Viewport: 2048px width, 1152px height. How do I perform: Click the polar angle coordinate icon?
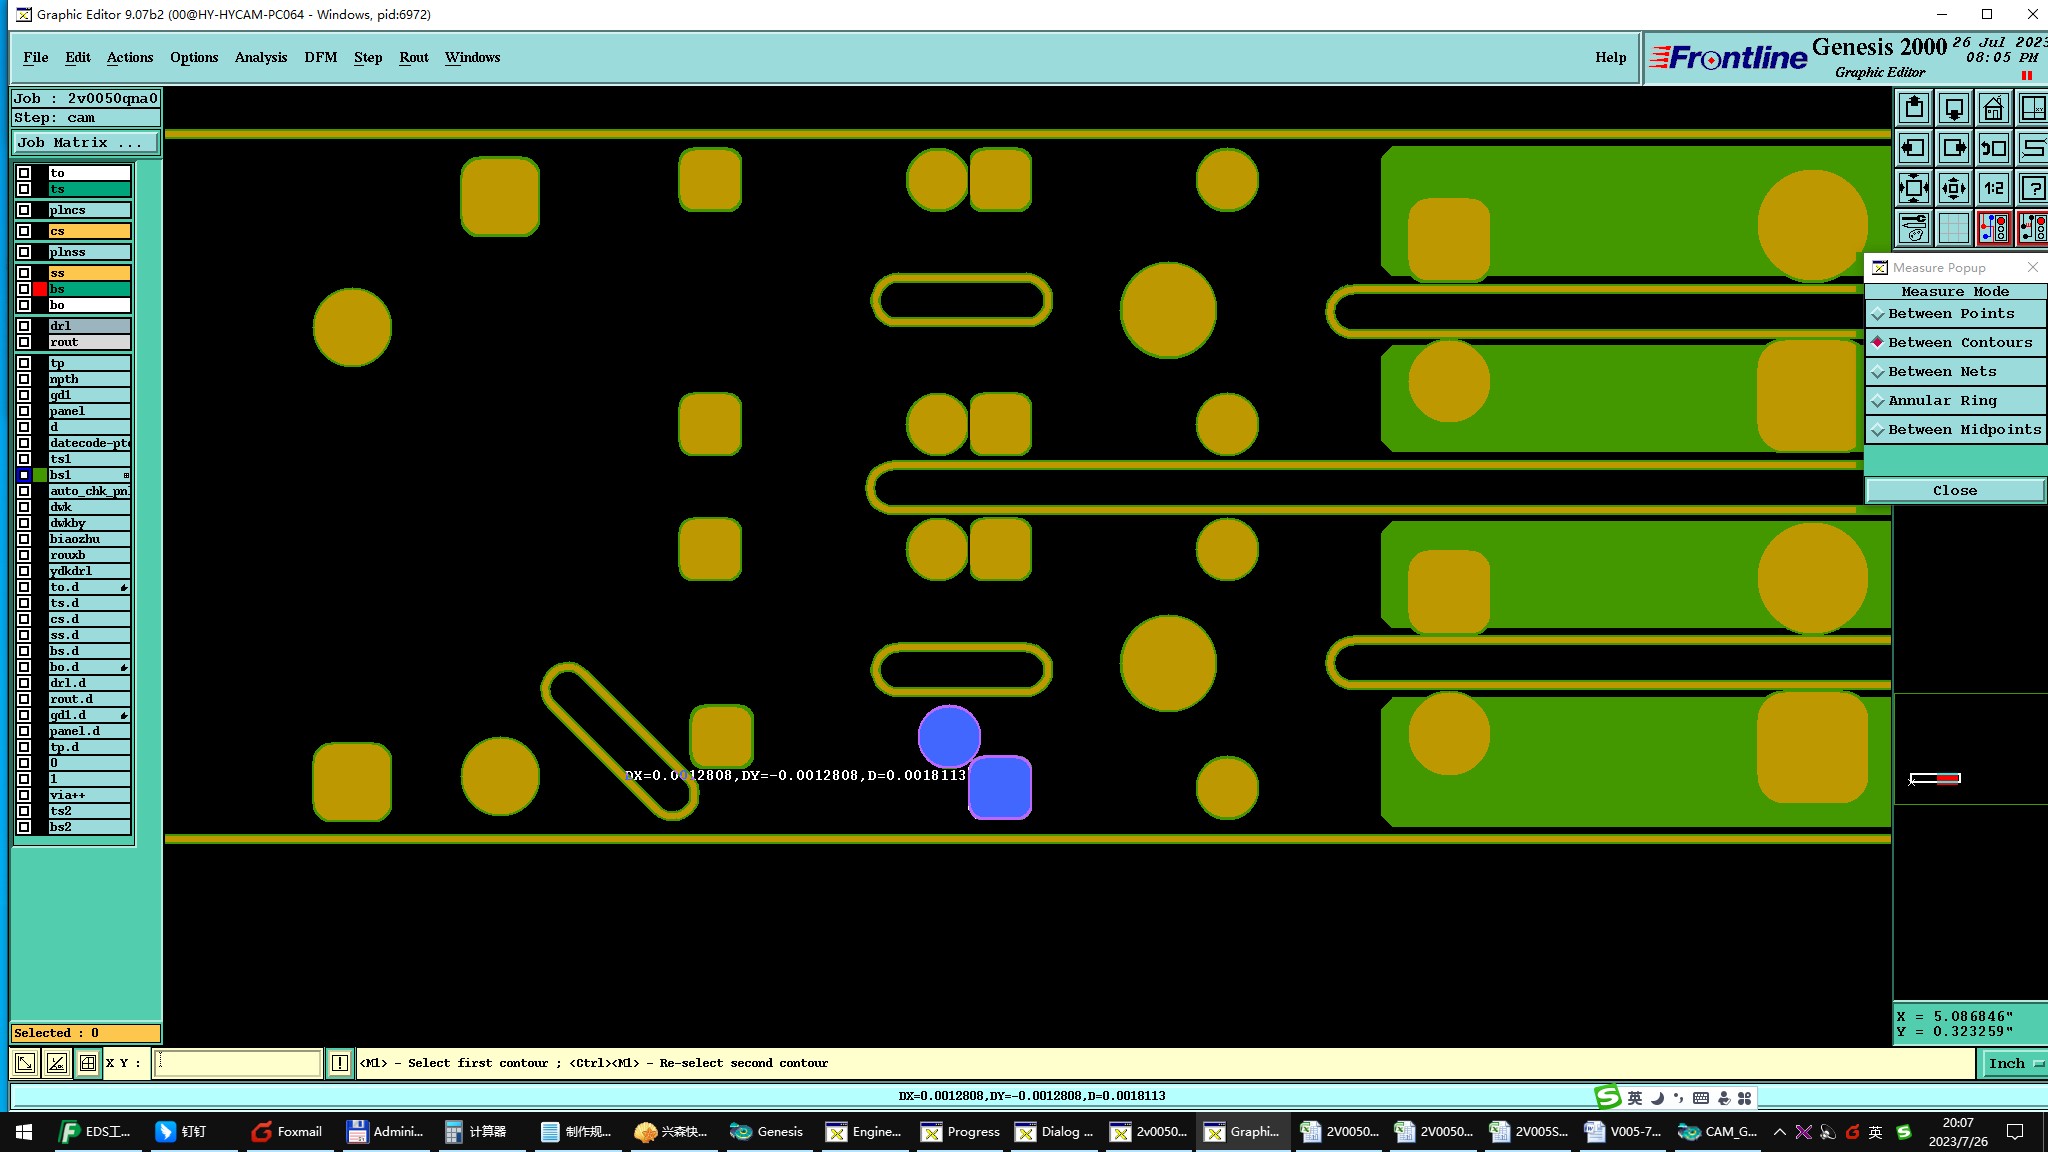coord(57,1063)
